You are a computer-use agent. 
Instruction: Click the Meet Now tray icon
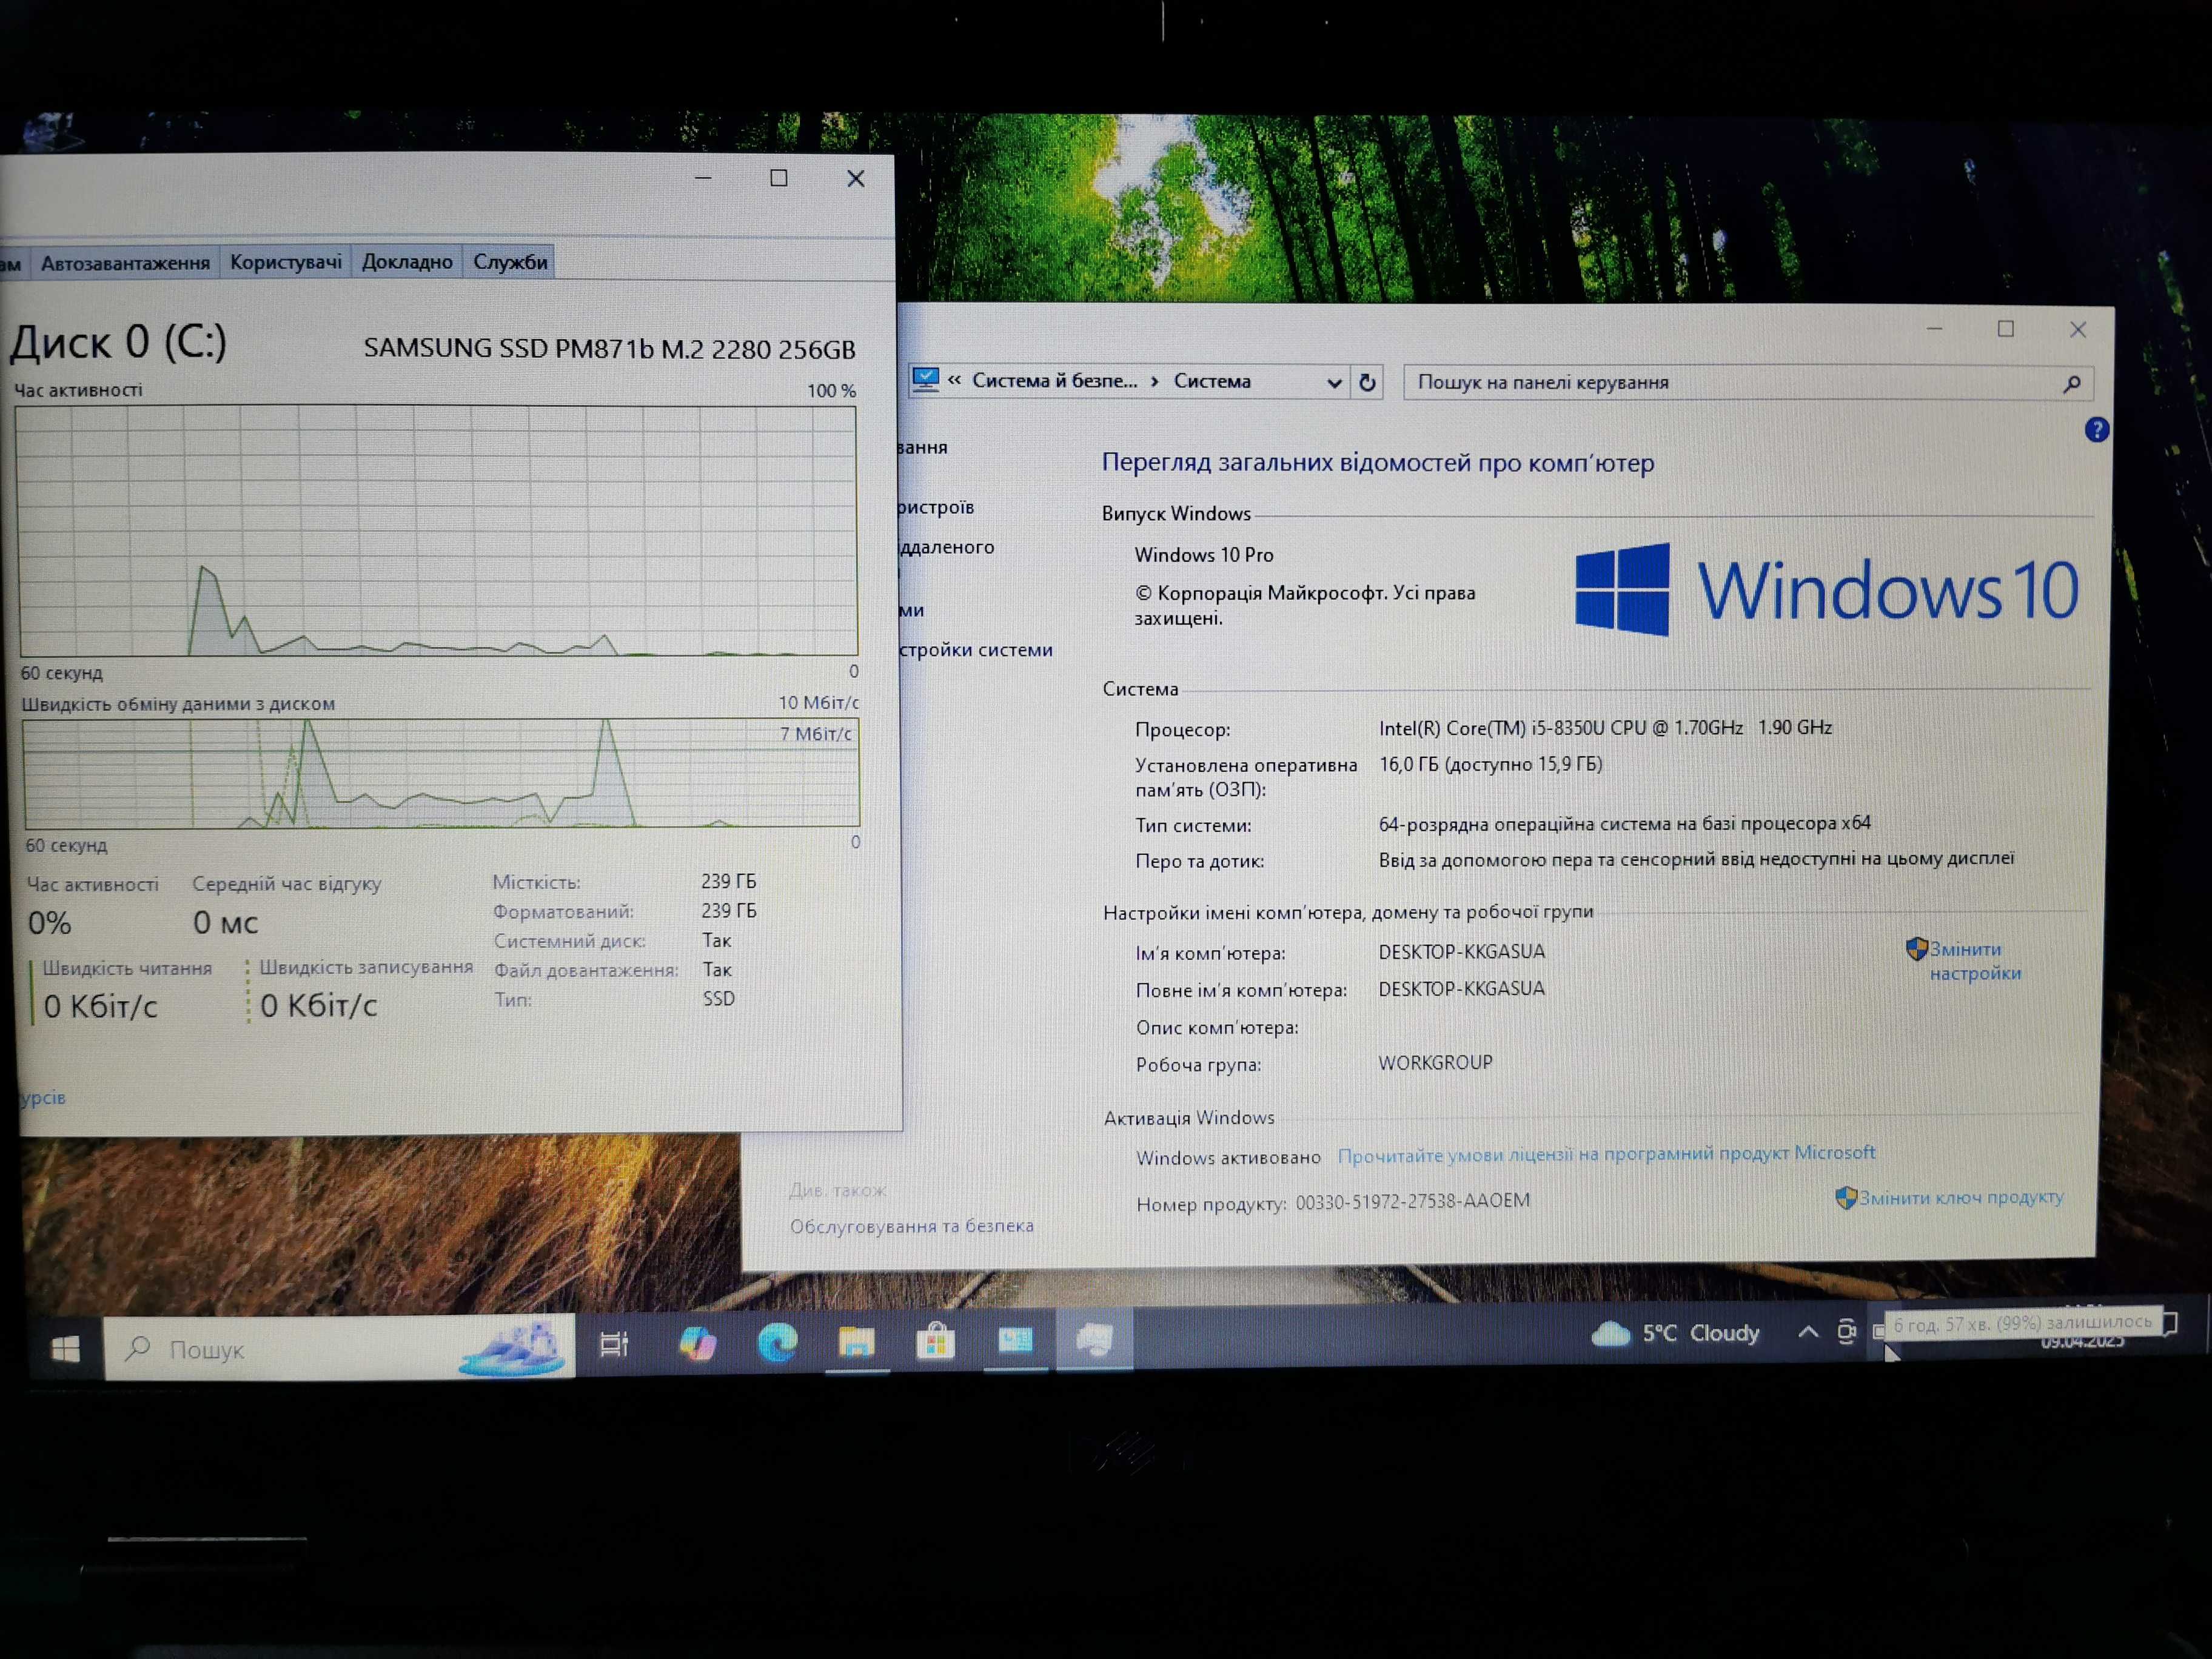point(1846,1331)
